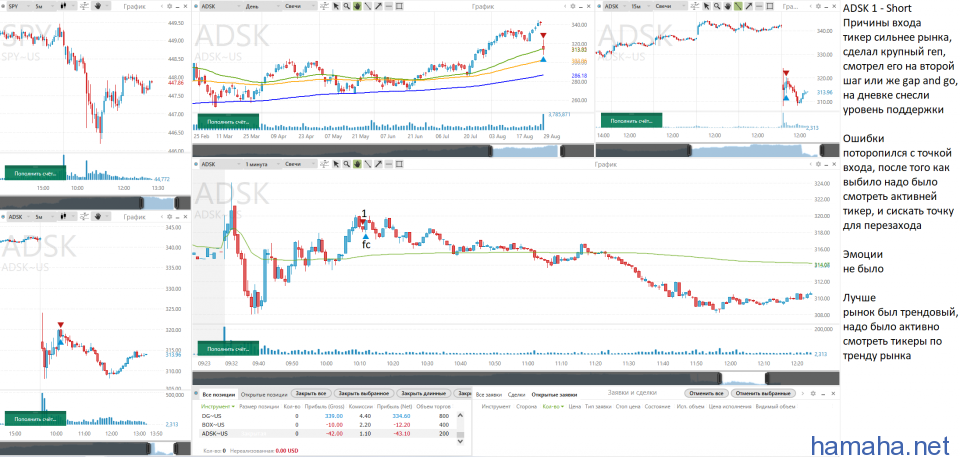Open the 5м timeframe dropdown in the lower-left ADSK chart

[44, 217]
